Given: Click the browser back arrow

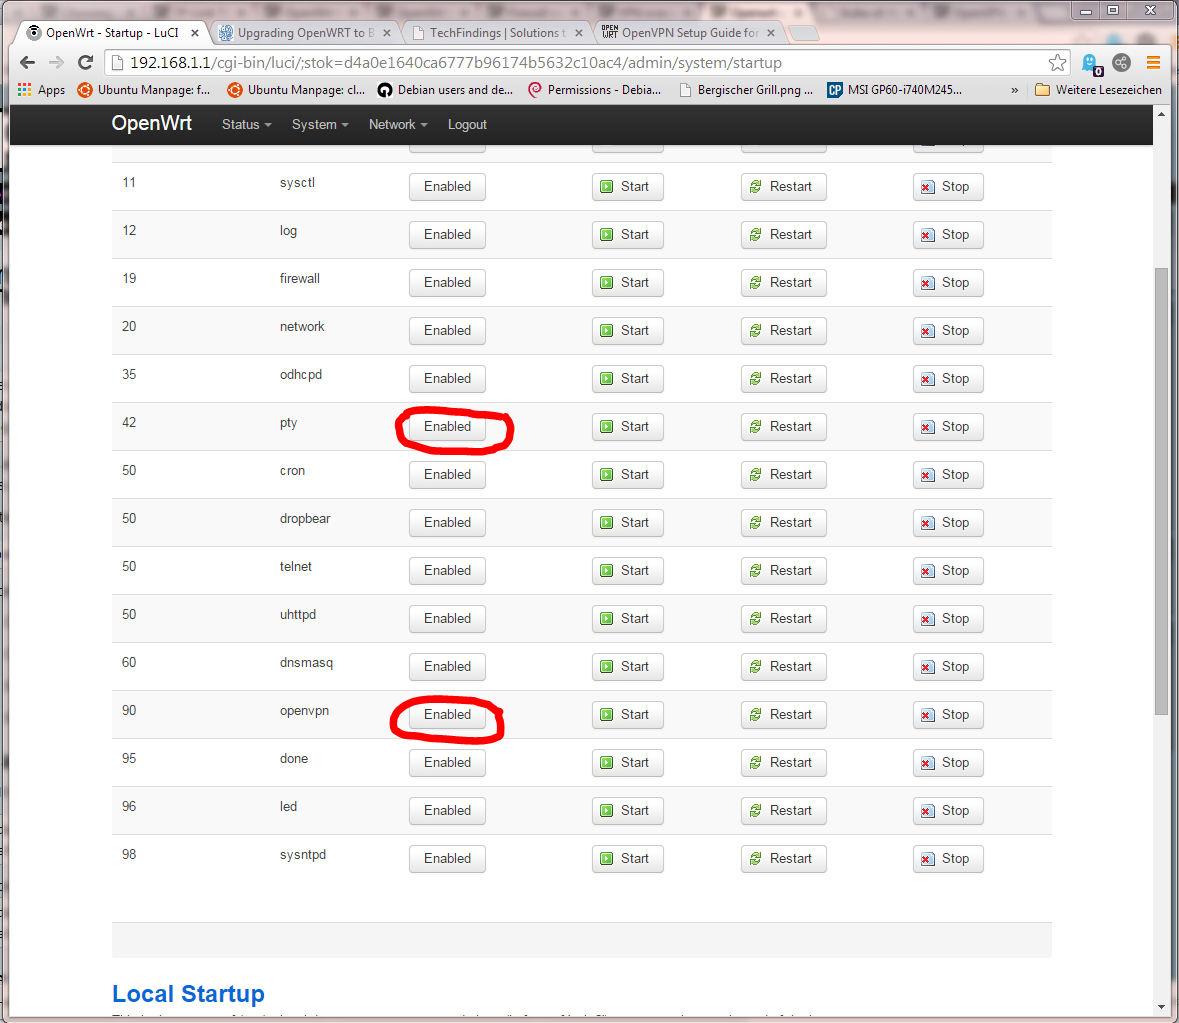Looking at the screenshot, I should coord(27,63).
